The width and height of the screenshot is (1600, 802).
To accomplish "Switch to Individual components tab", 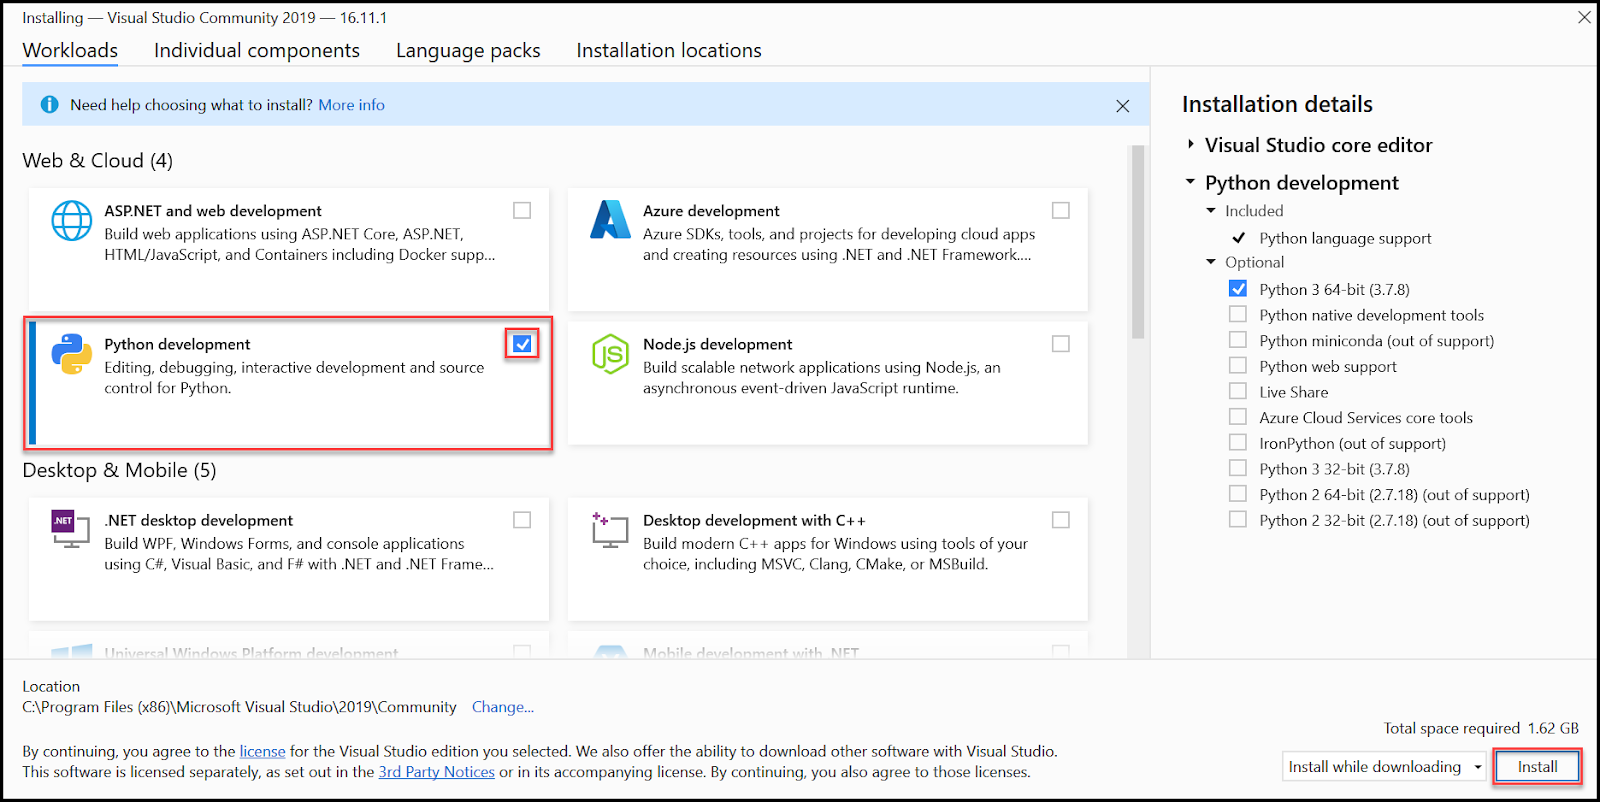I will point(257,50).
